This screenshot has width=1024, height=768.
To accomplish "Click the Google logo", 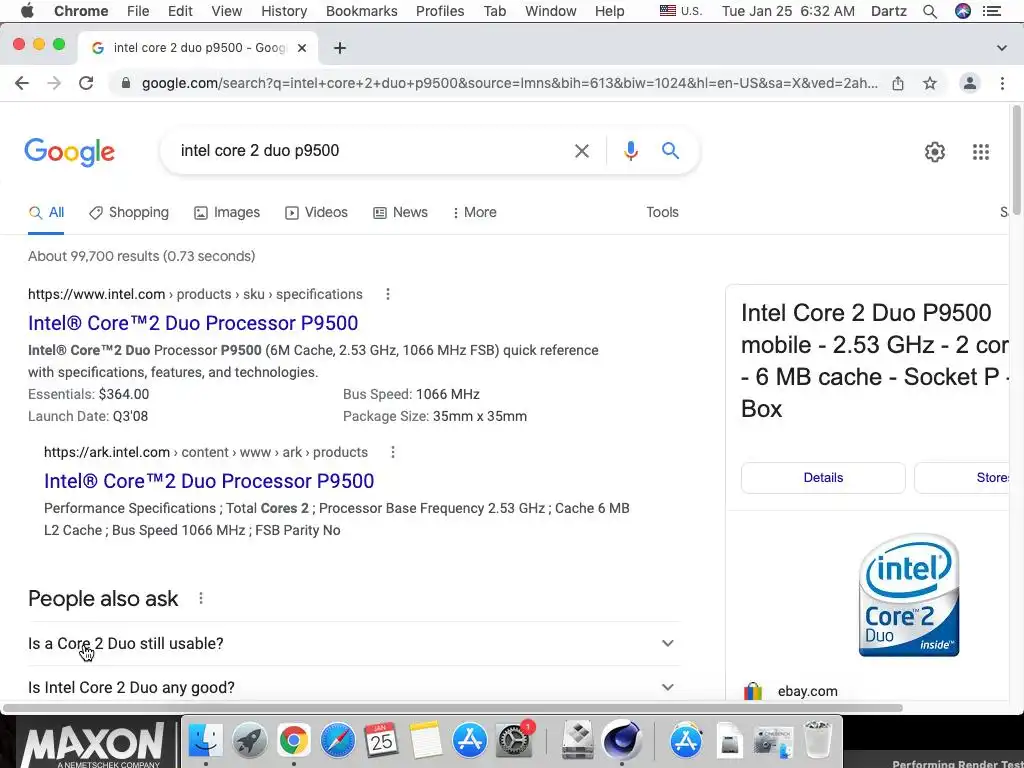I will pyautogui.click(x=70, y=152).
